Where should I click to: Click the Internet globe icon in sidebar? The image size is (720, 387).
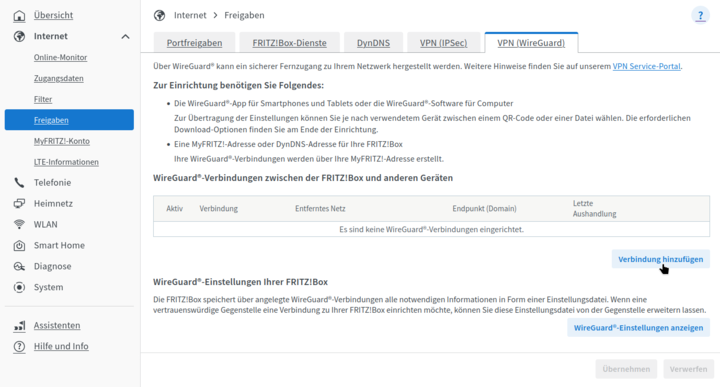(19, 36)
